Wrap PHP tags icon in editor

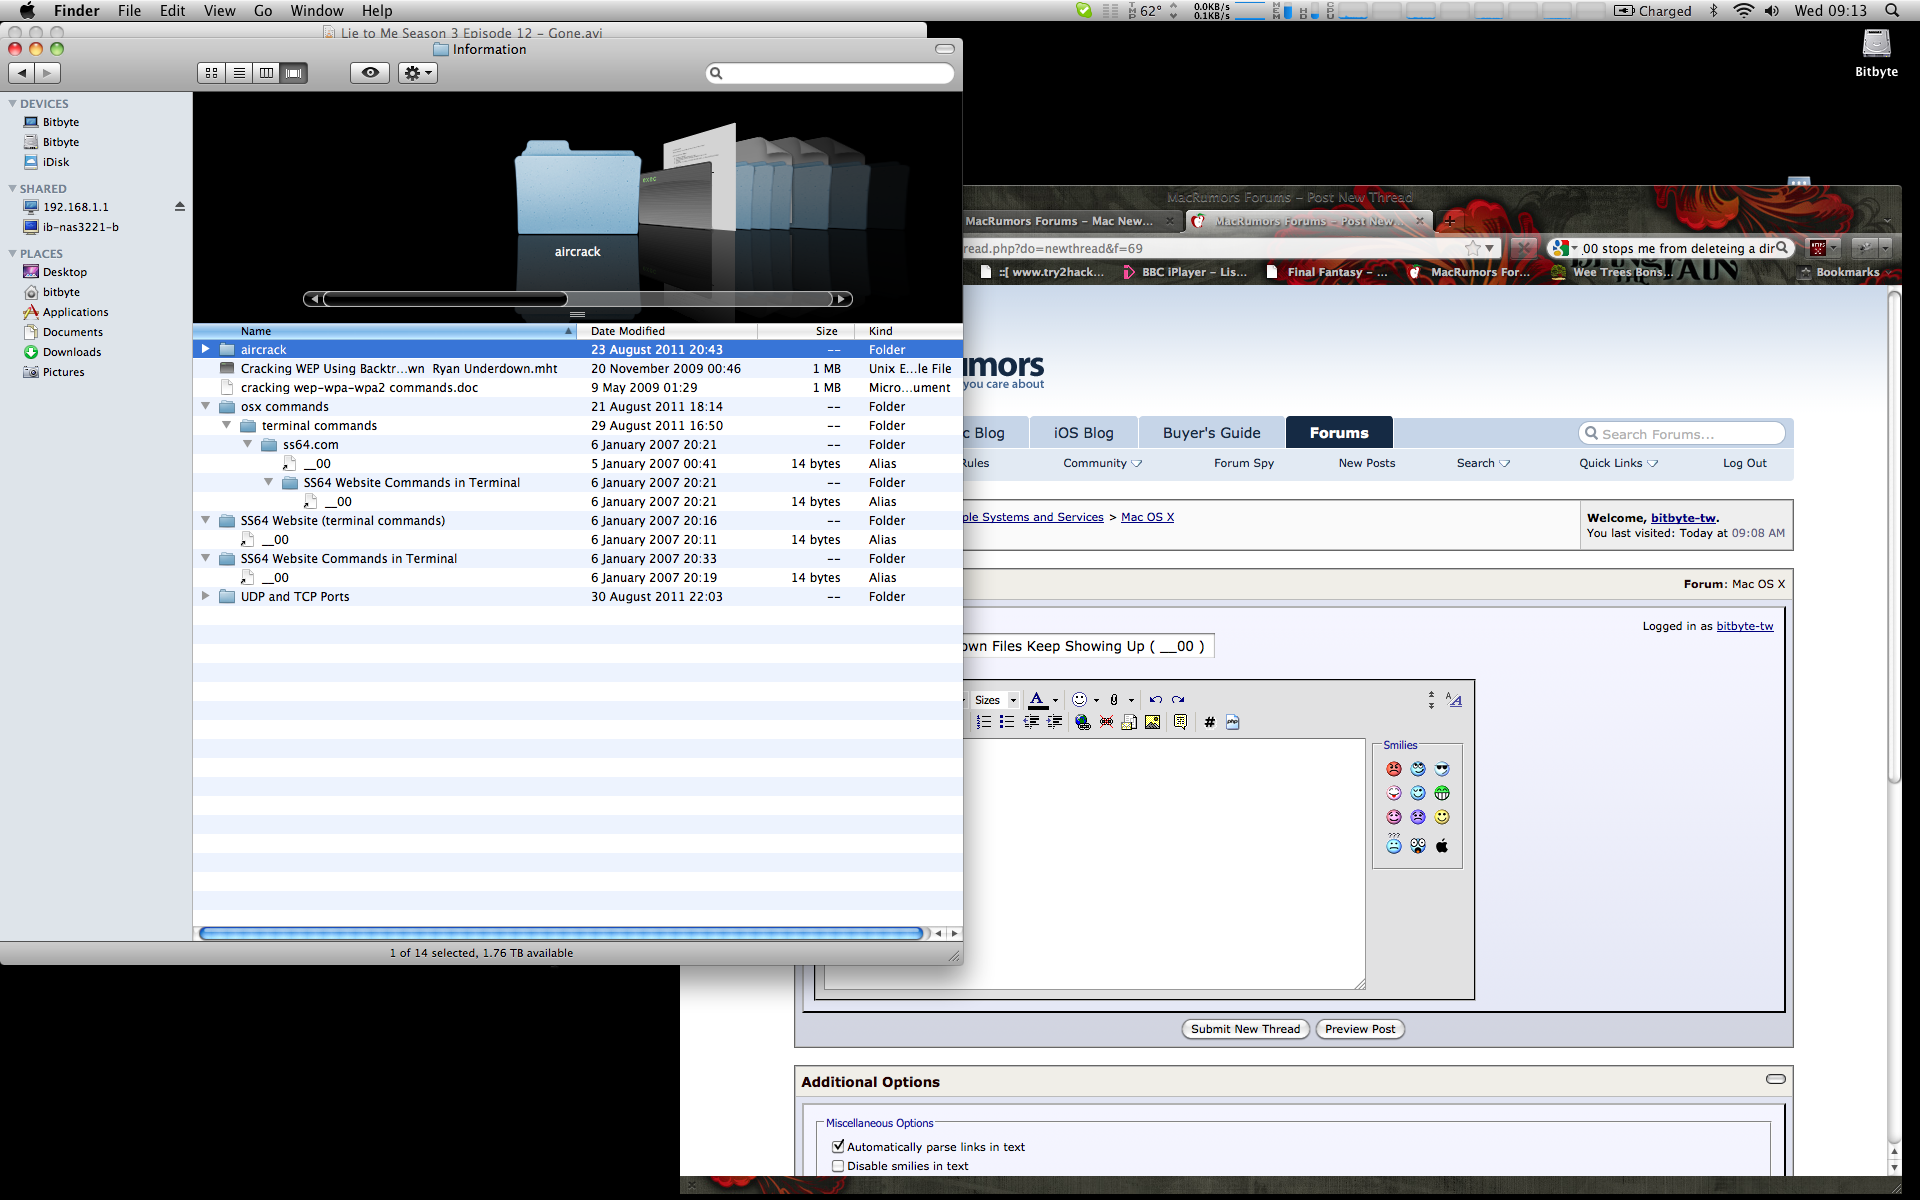(x=1232, y=722)
